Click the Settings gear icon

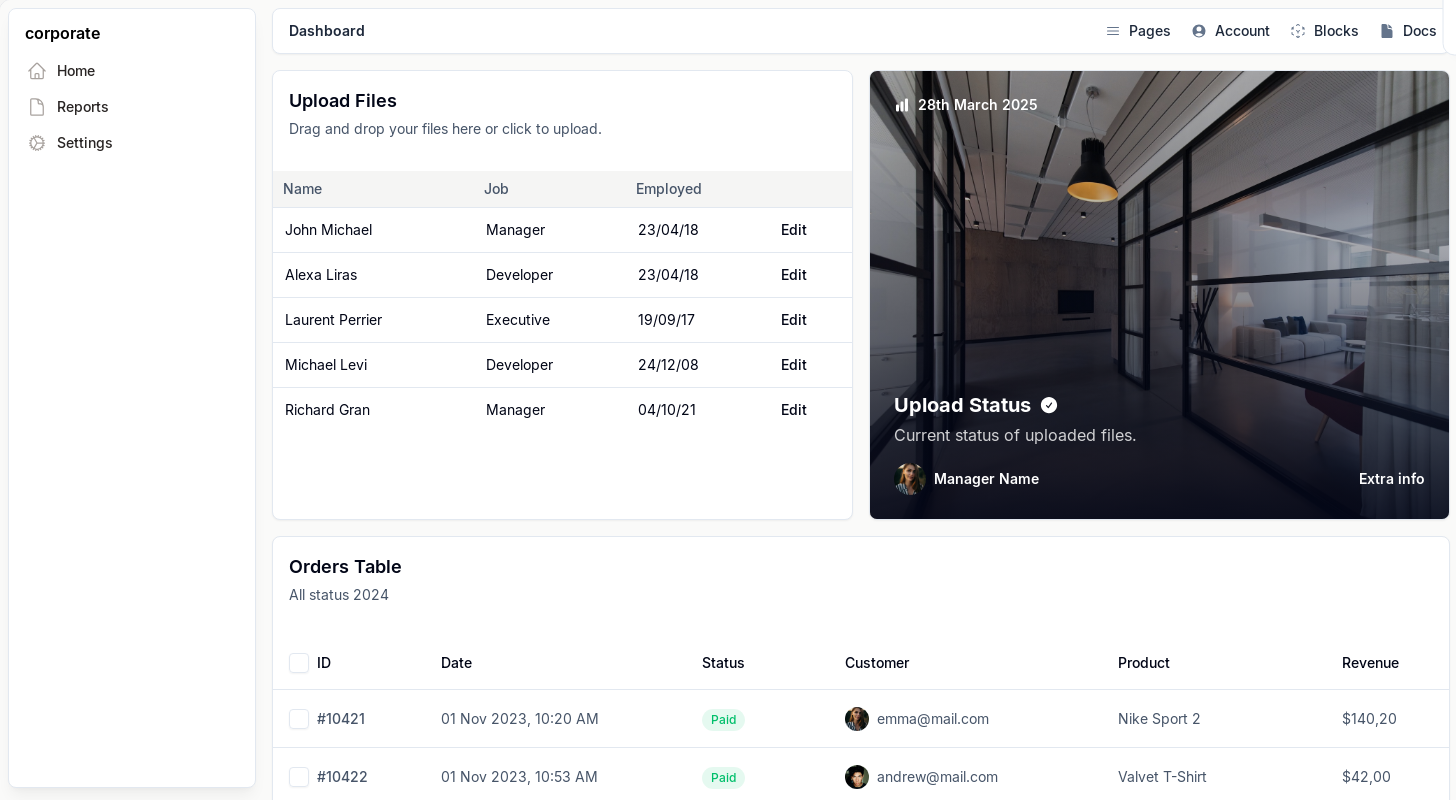click(37, 143)
